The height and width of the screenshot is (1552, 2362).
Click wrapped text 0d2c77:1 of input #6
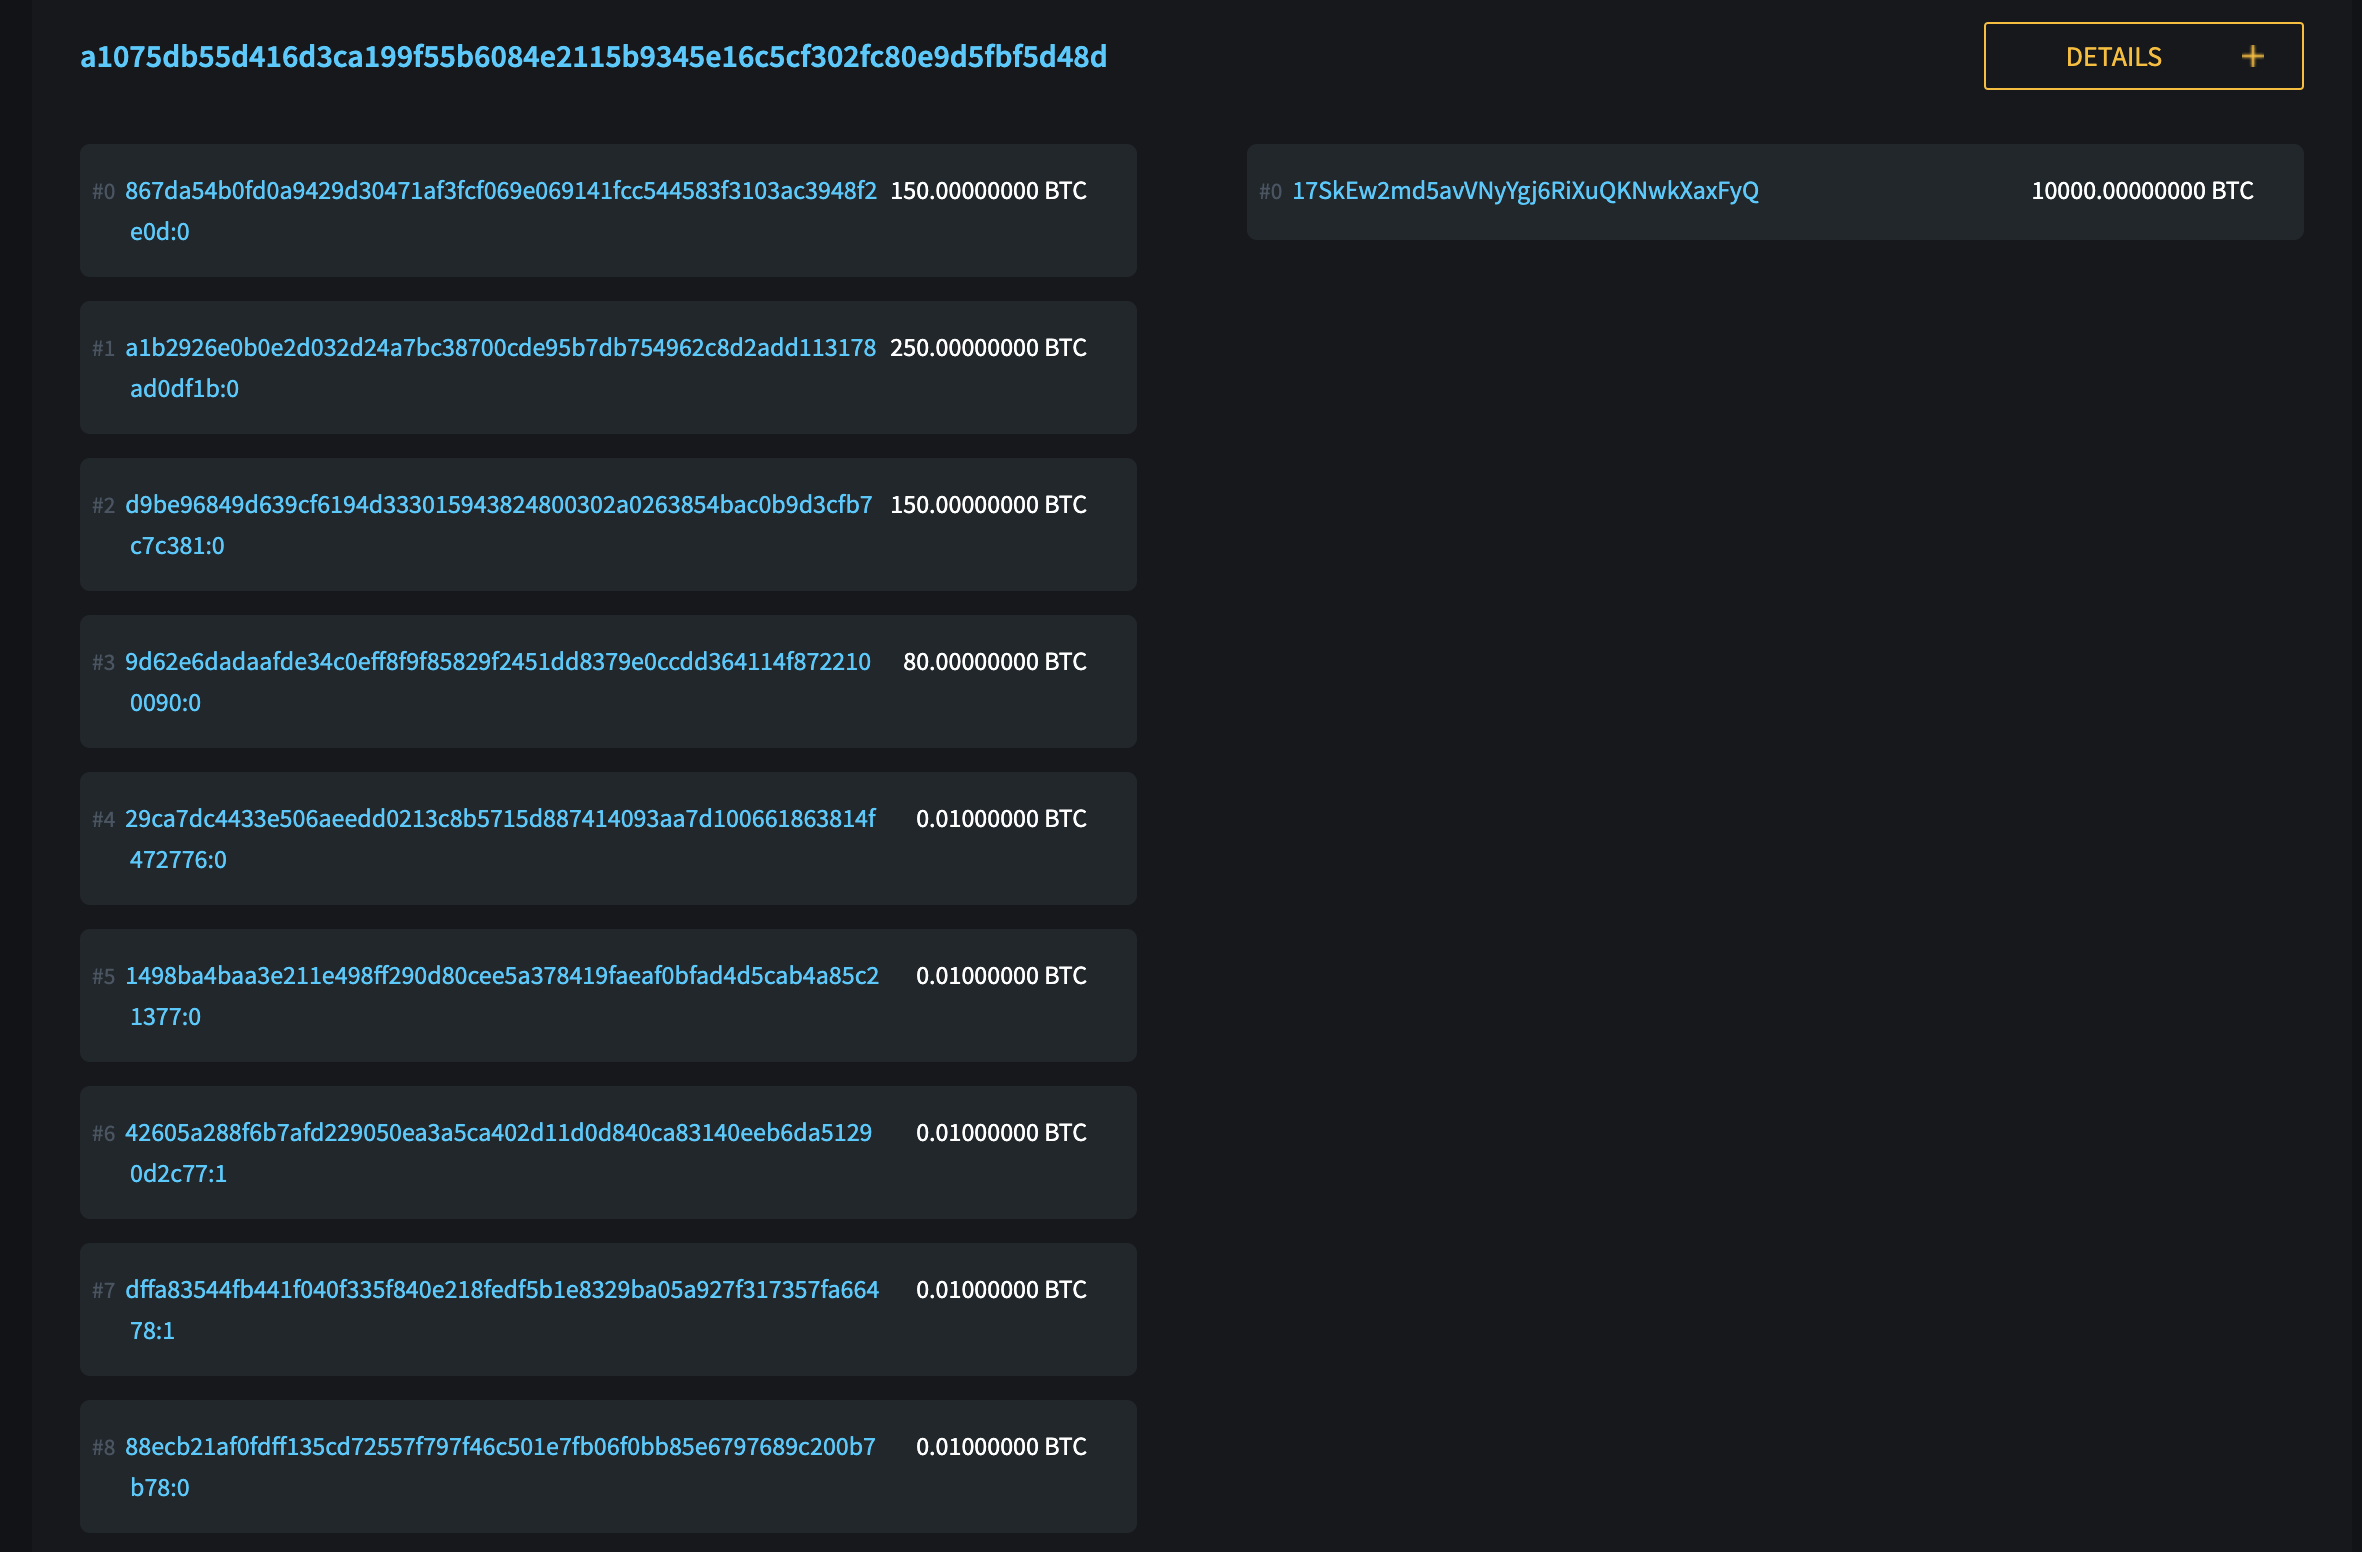pyautogui.click(x=178, y=1174)
